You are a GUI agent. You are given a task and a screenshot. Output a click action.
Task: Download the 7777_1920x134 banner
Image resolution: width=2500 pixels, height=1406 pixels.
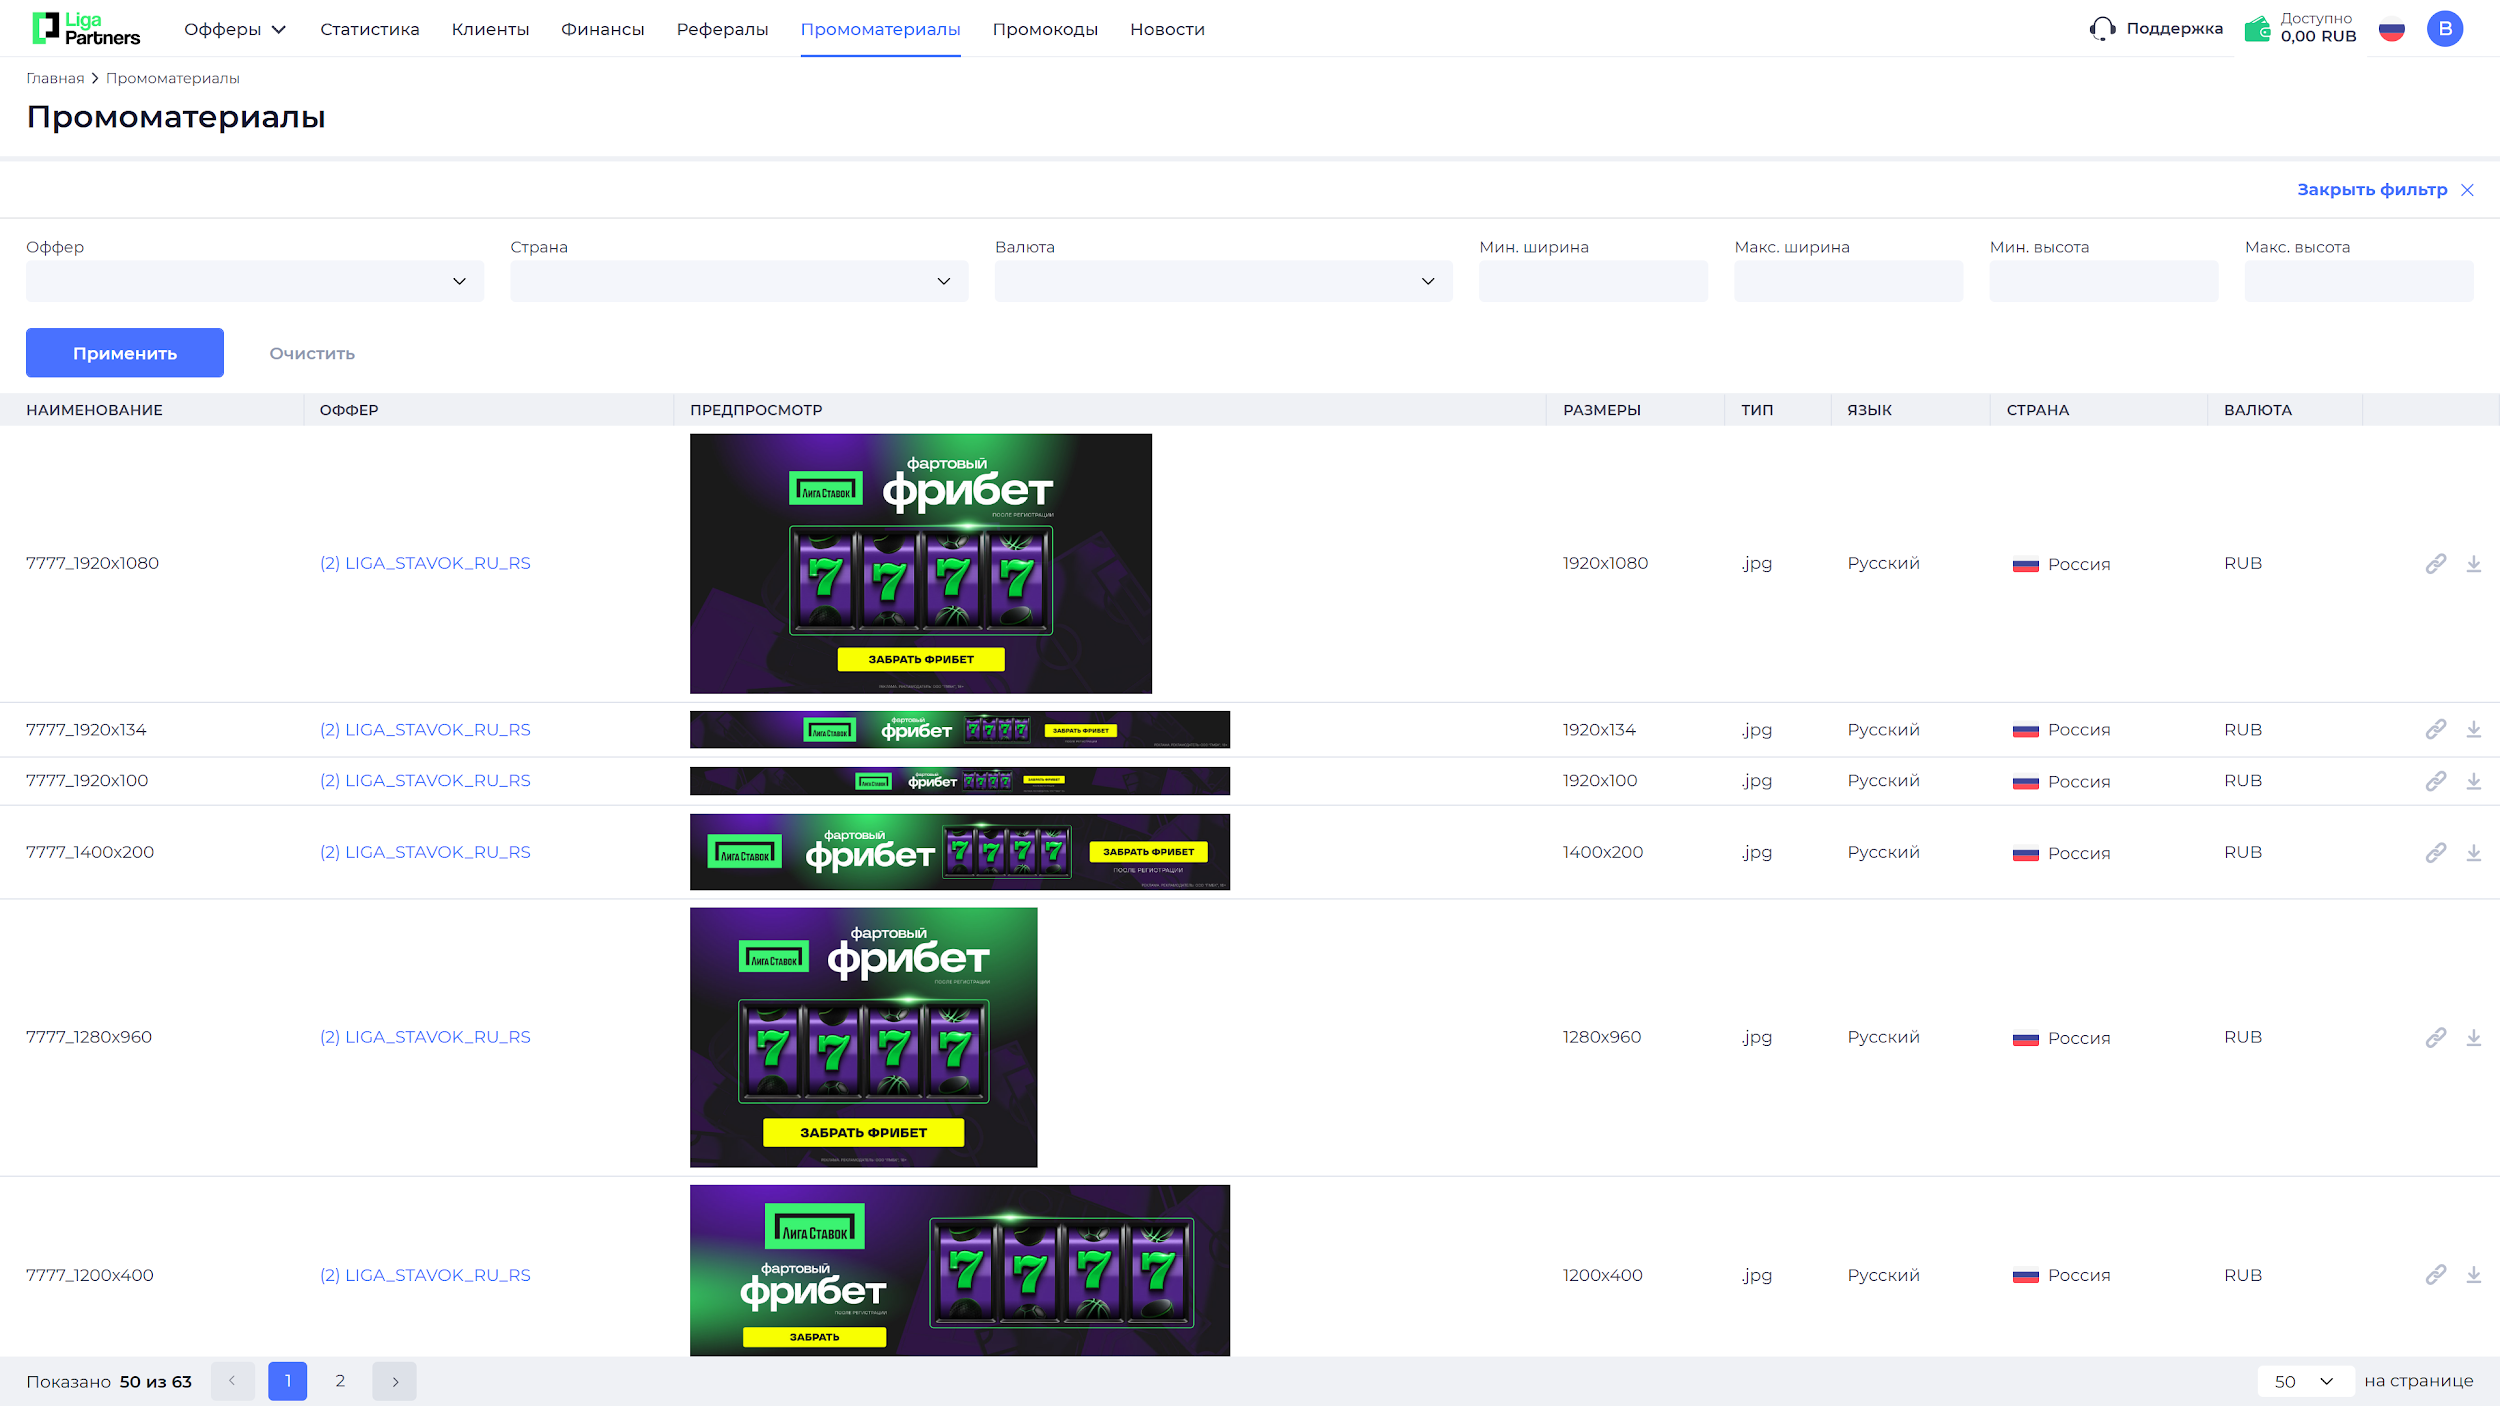(x=2473, y=730)
